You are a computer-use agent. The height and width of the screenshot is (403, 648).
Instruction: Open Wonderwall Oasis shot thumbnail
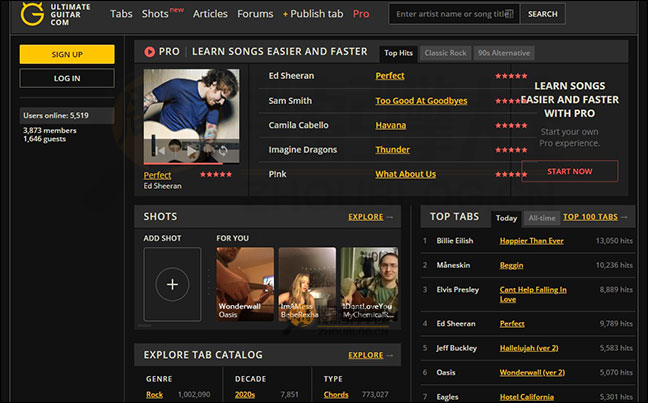pos(245,284)
